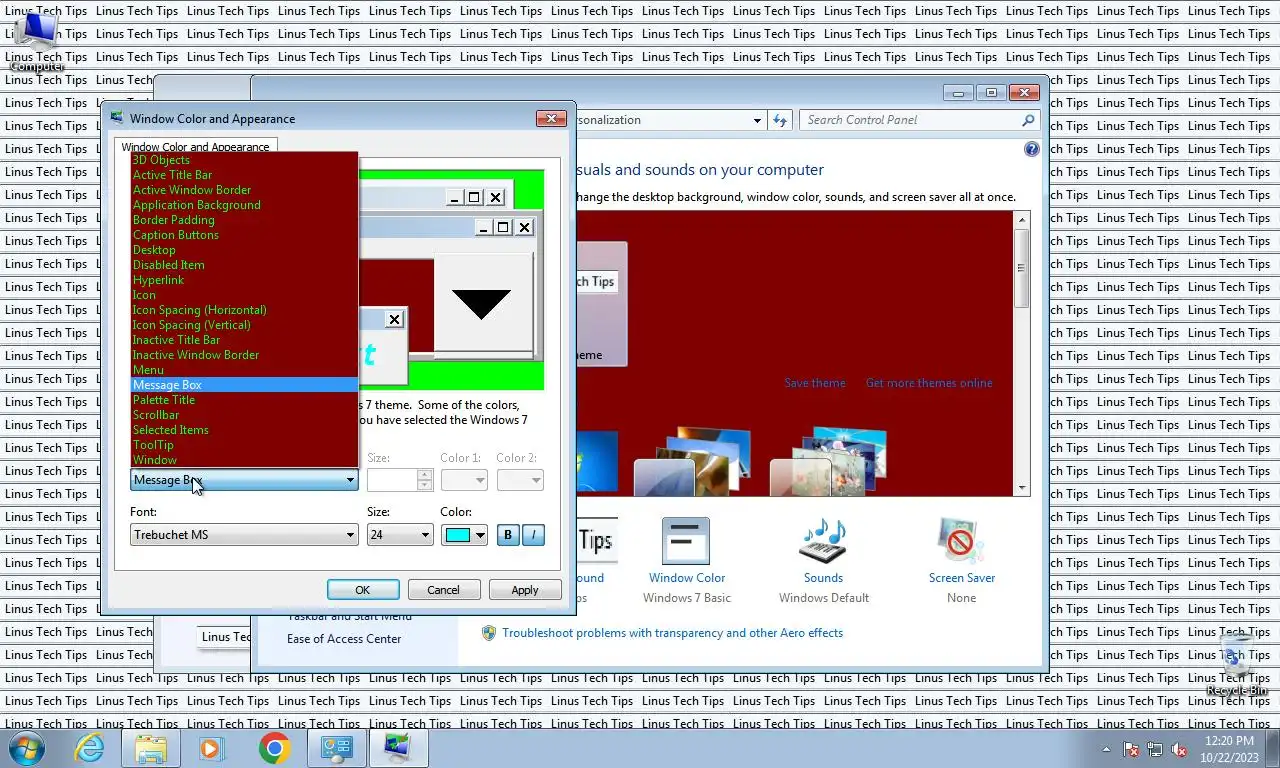Open the Font dropdown showing Trebuchet MS
The image size is (1280, 768).
tap(244, 535)
